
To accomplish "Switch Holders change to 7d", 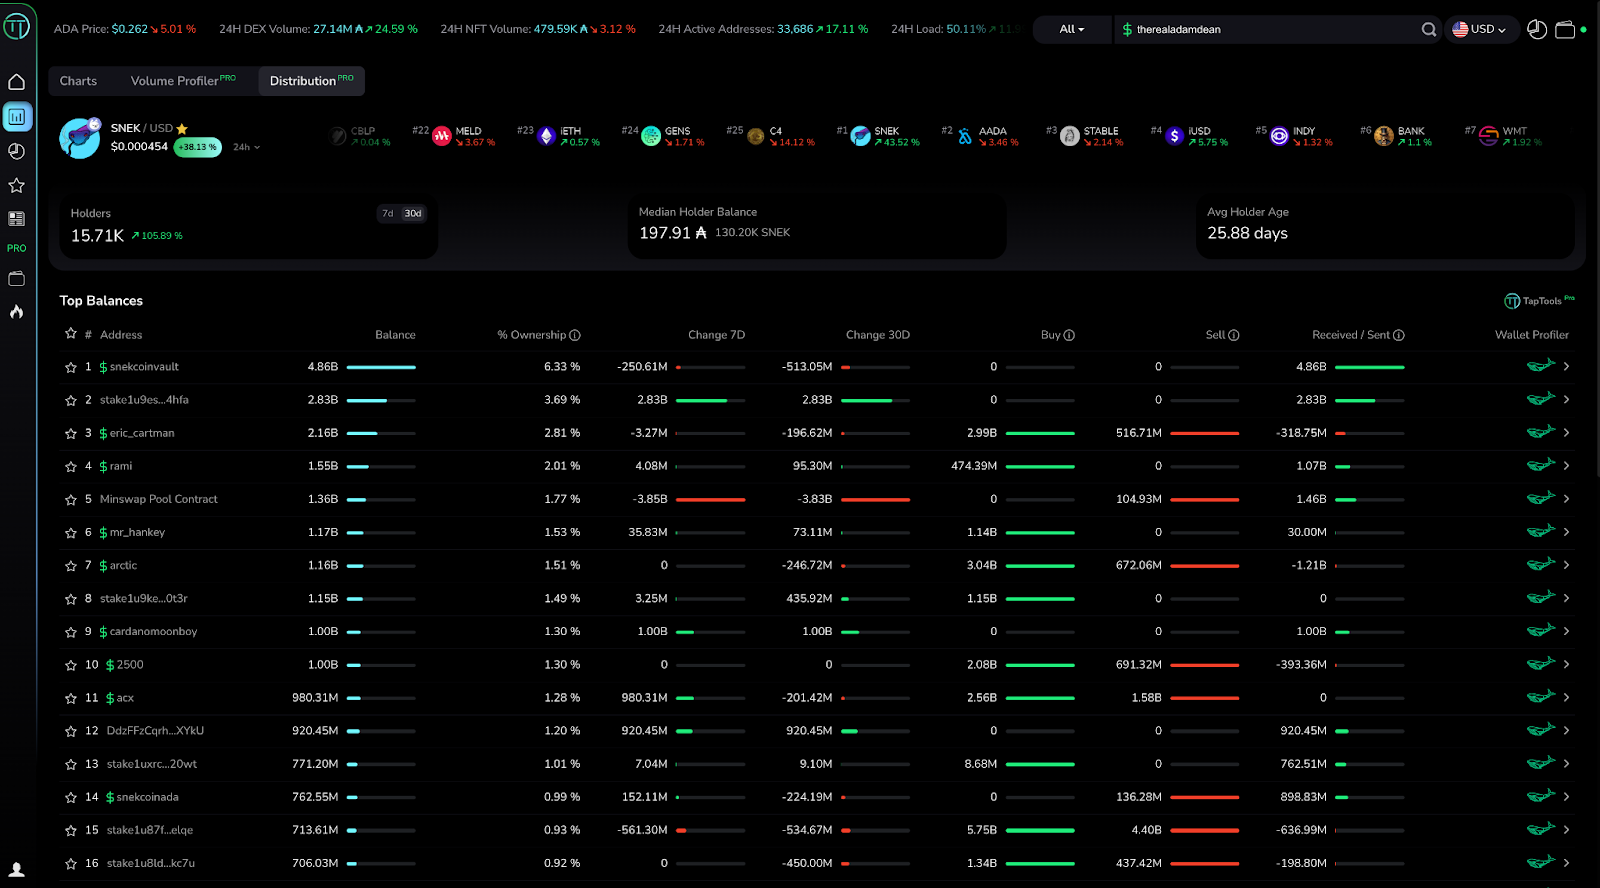I will (387, 214).
